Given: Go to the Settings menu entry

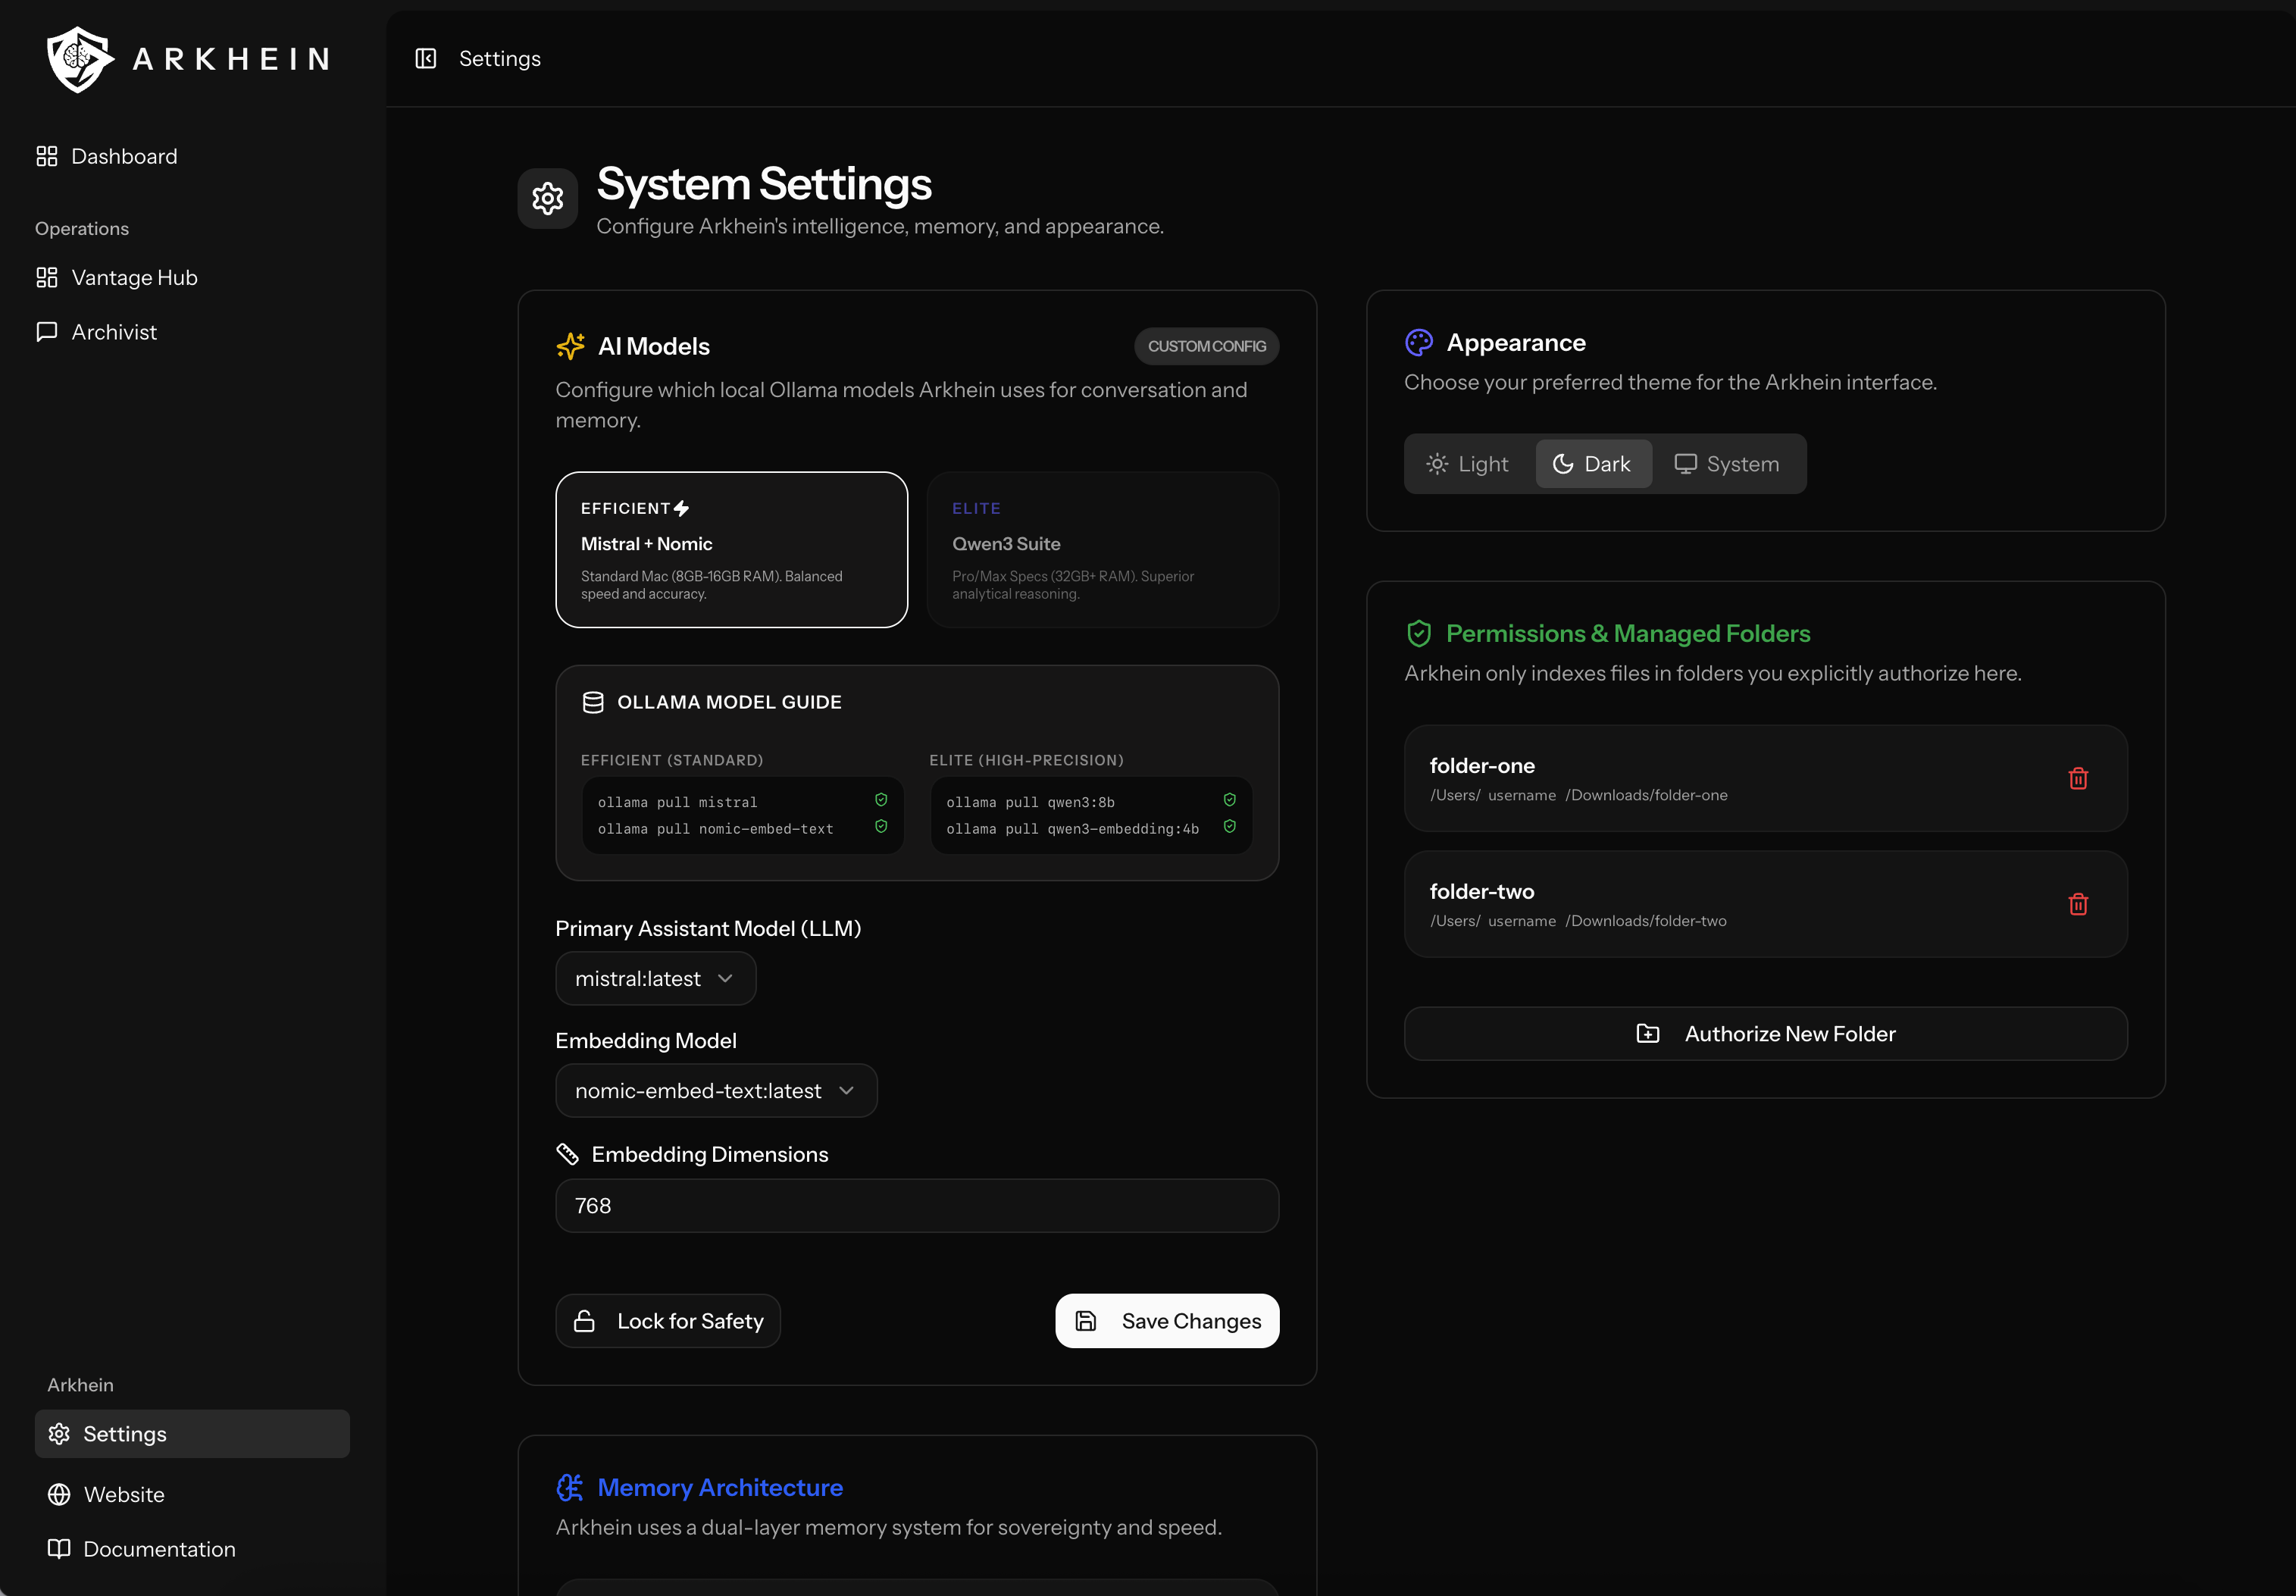Looking at the screenshot, I should click(125, 1433).
